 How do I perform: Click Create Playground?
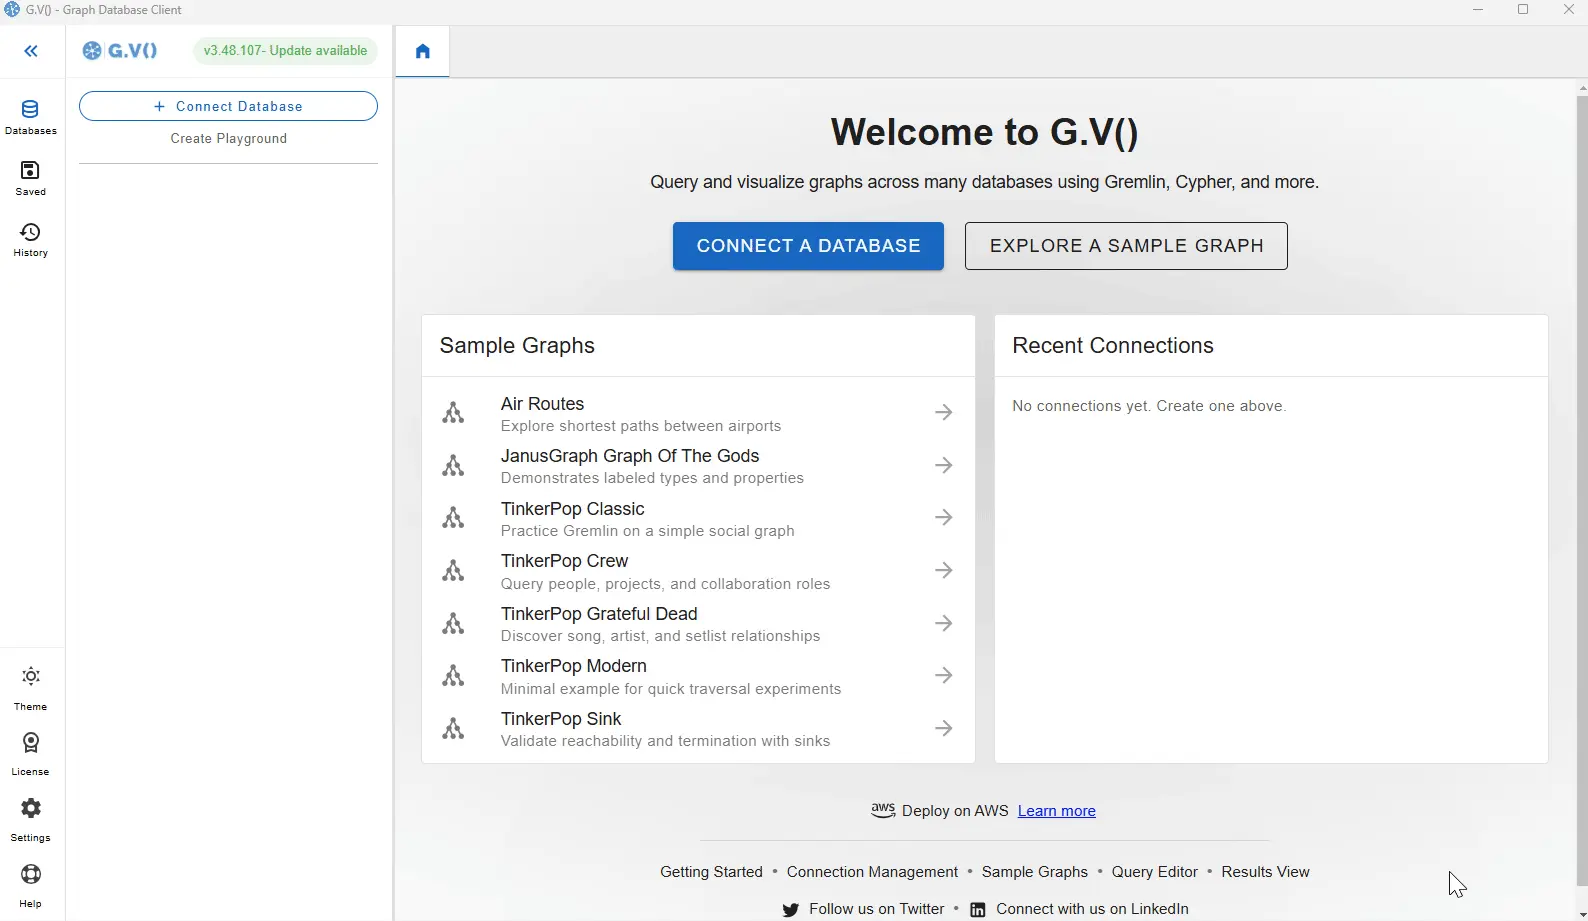tap(229, 139)
